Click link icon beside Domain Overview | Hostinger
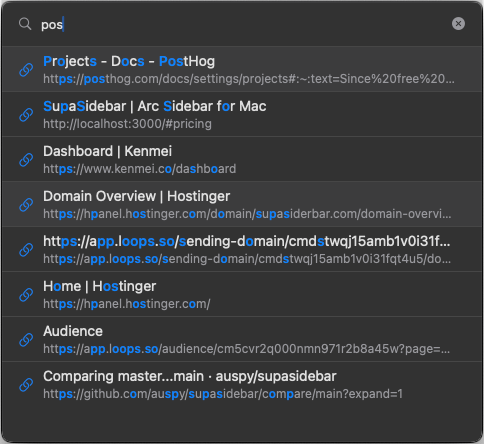Image resolution: width=484 pixels, height=444 pixels. coord(26,205)
